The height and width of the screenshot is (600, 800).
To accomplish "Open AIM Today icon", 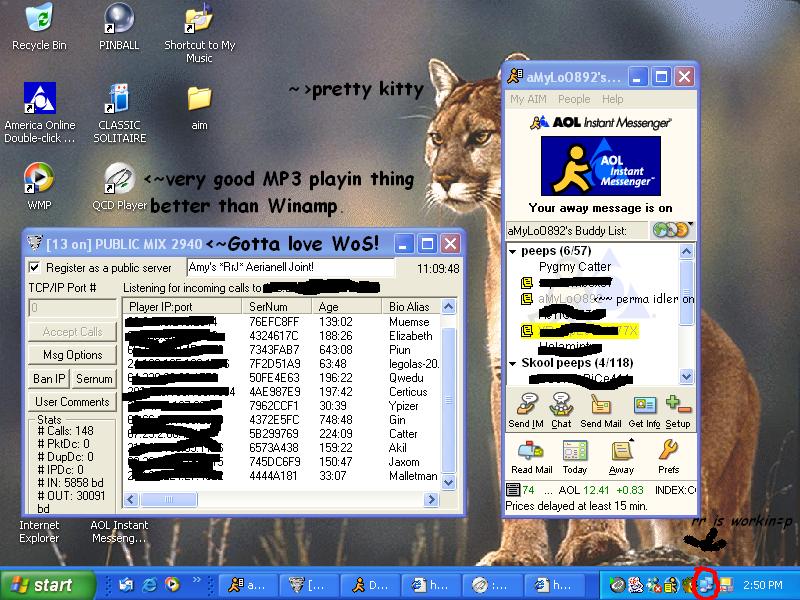I will tap(575, 451).
